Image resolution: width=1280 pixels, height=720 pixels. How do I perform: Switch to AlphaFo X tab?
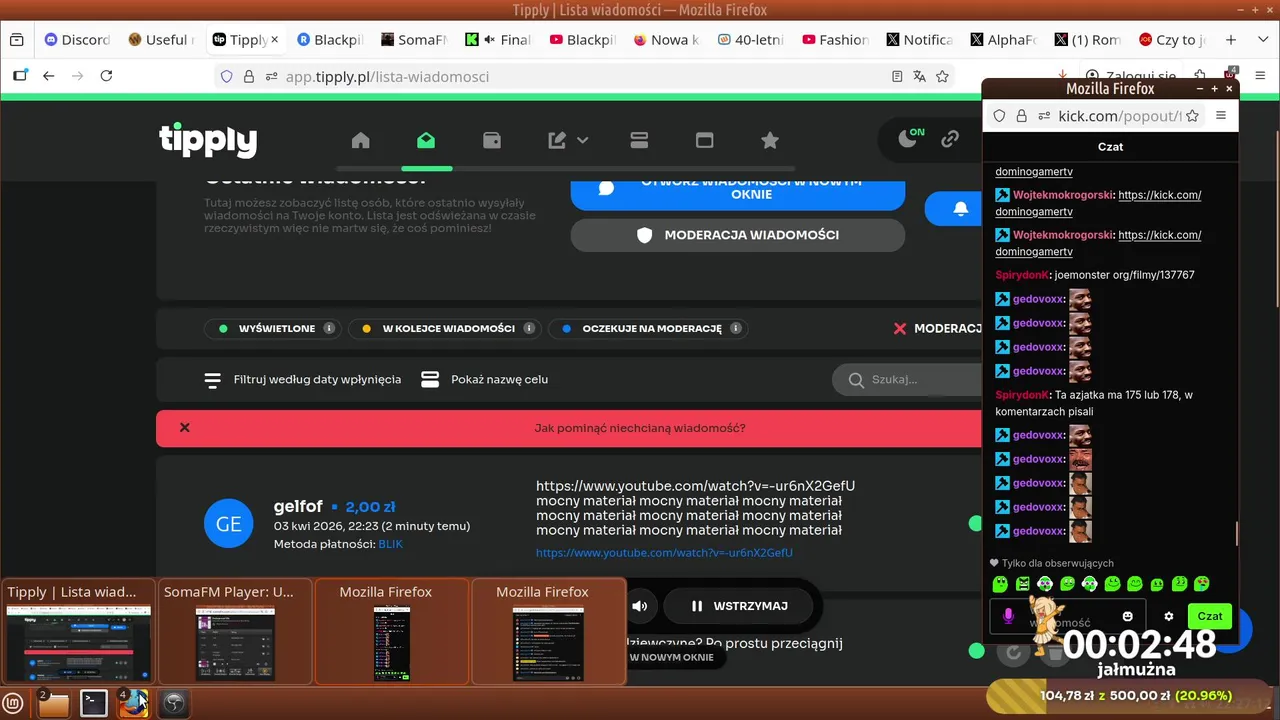click(1003, 40)
